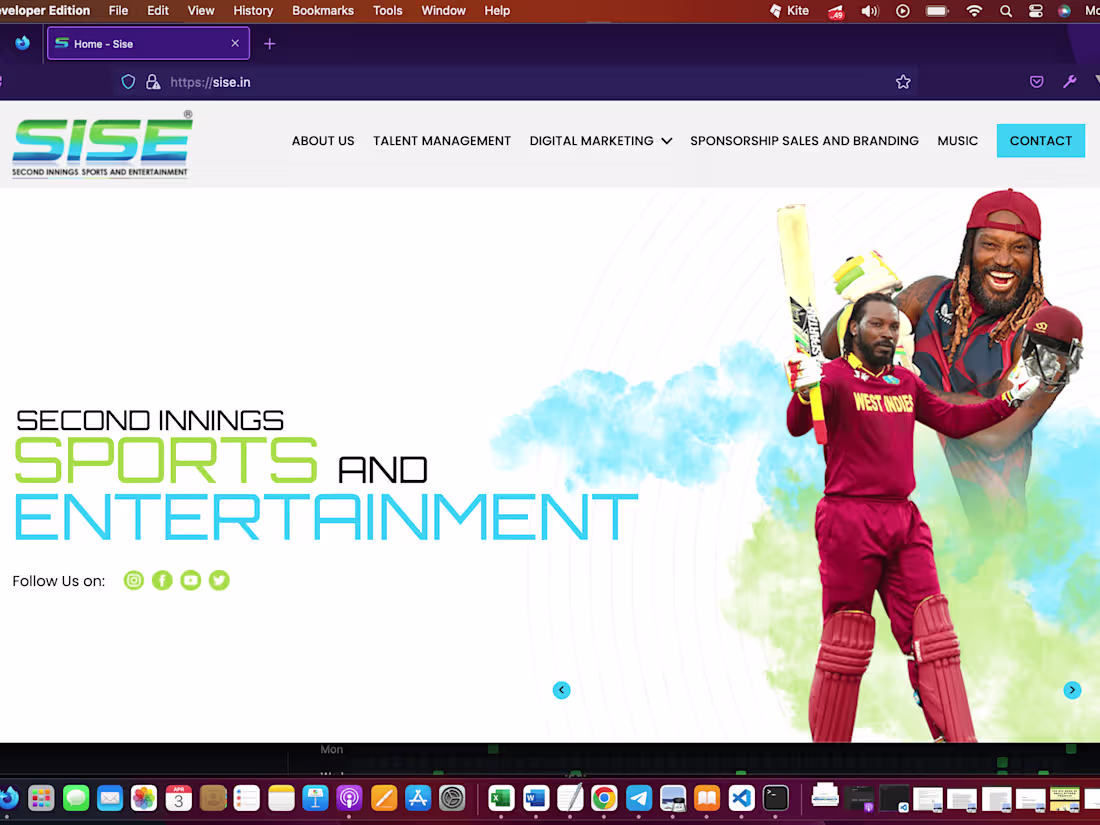Click the YouTube follow icon
Screen dimensions: 1100x825
click(x=190, y=580)
